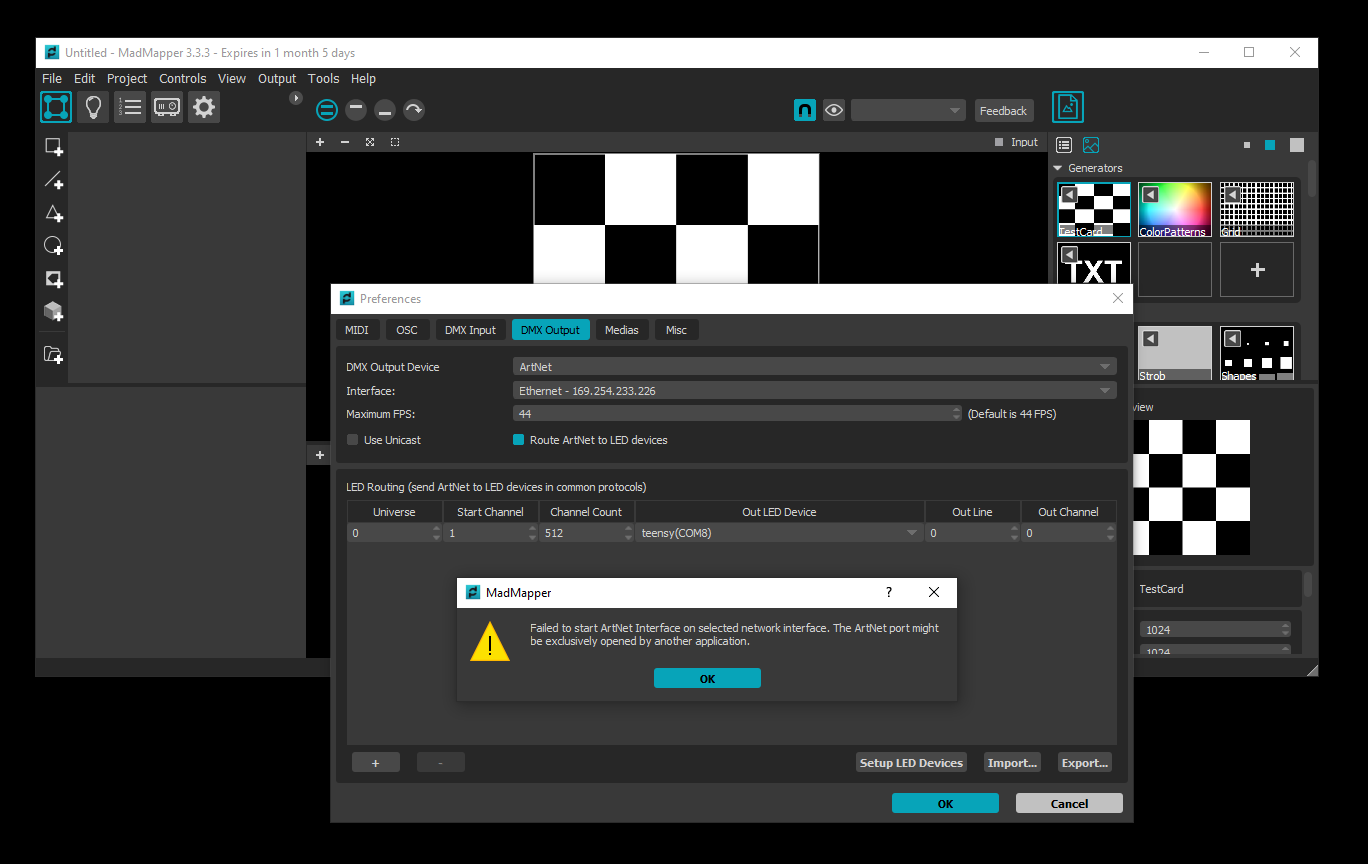Open the Project menu
This screenshot has width=1368, height=864.
click(127, 78)
